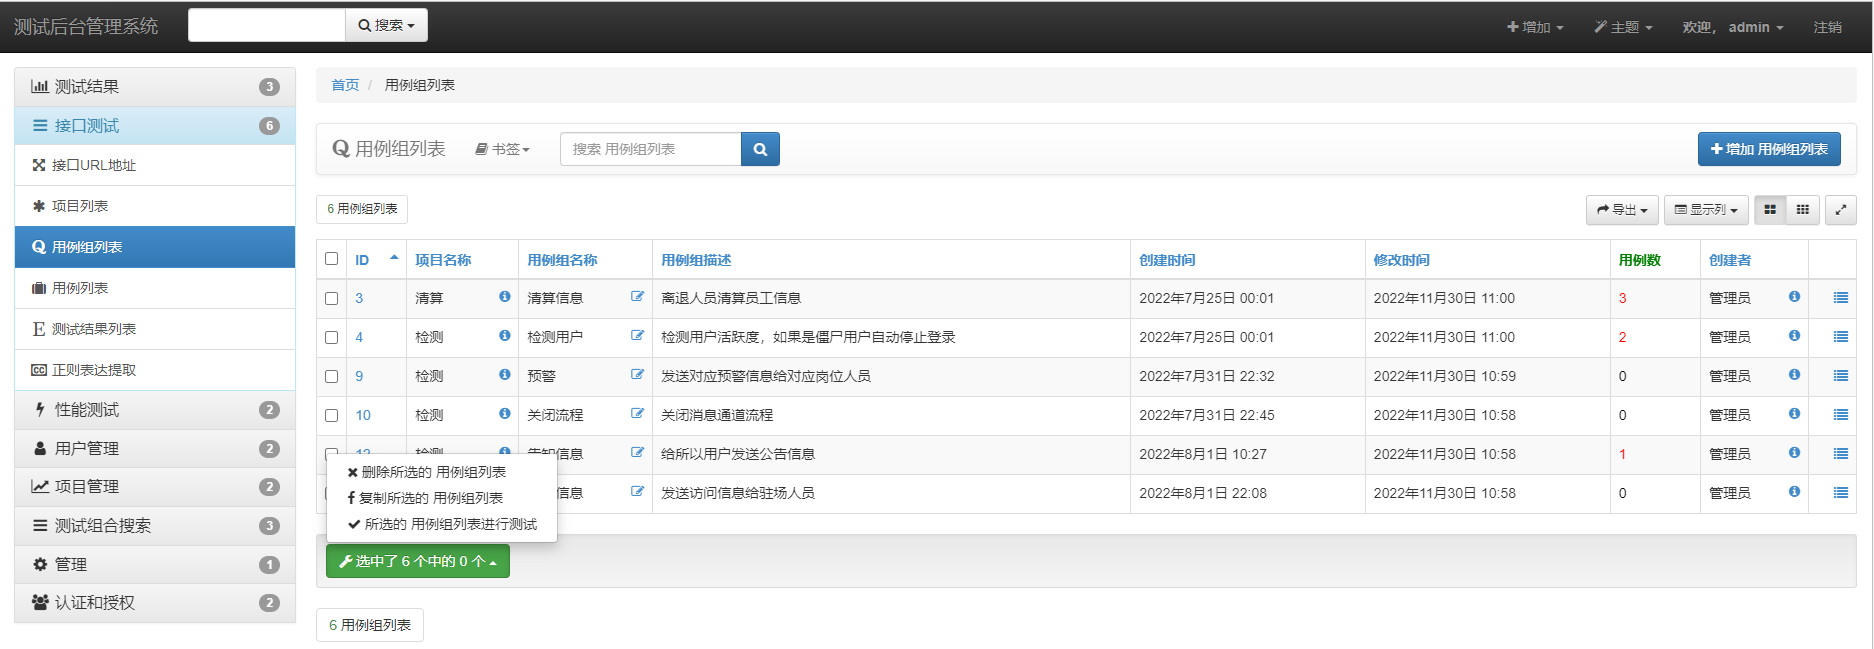
Task: Expand the 测试结果 sidebar section
Action: pos(155,87)
